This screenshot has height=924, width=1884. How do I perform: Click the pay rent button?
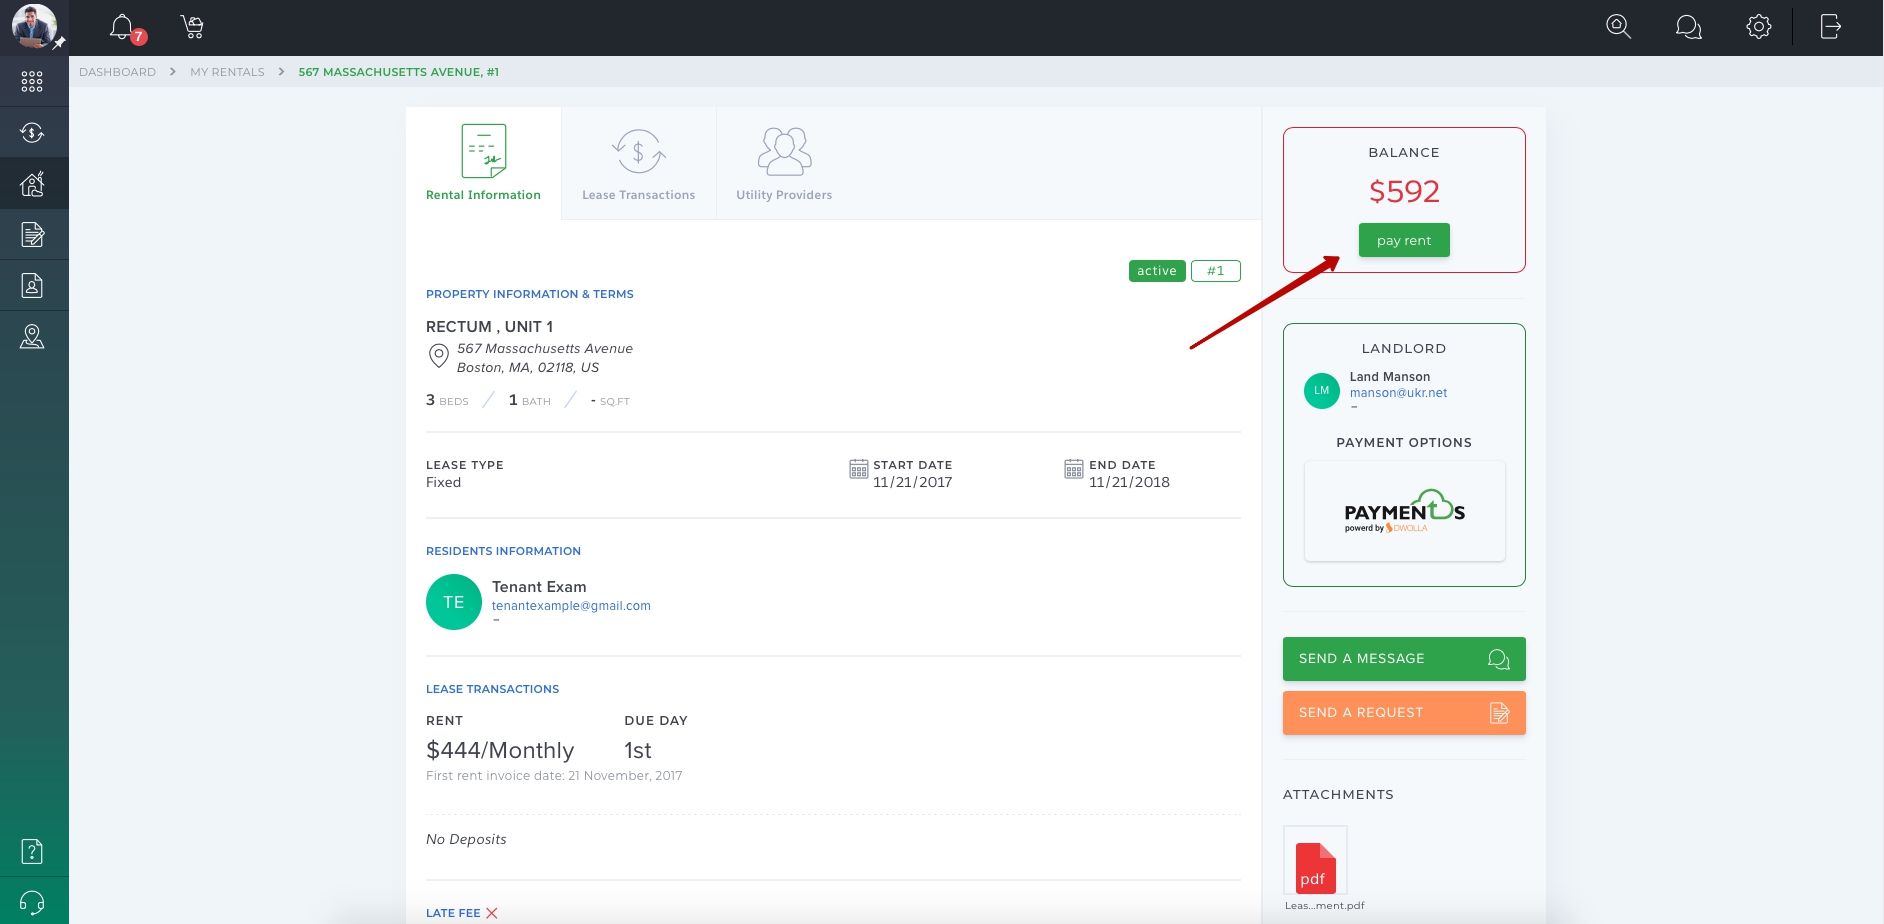click(x=1404, y=240)
